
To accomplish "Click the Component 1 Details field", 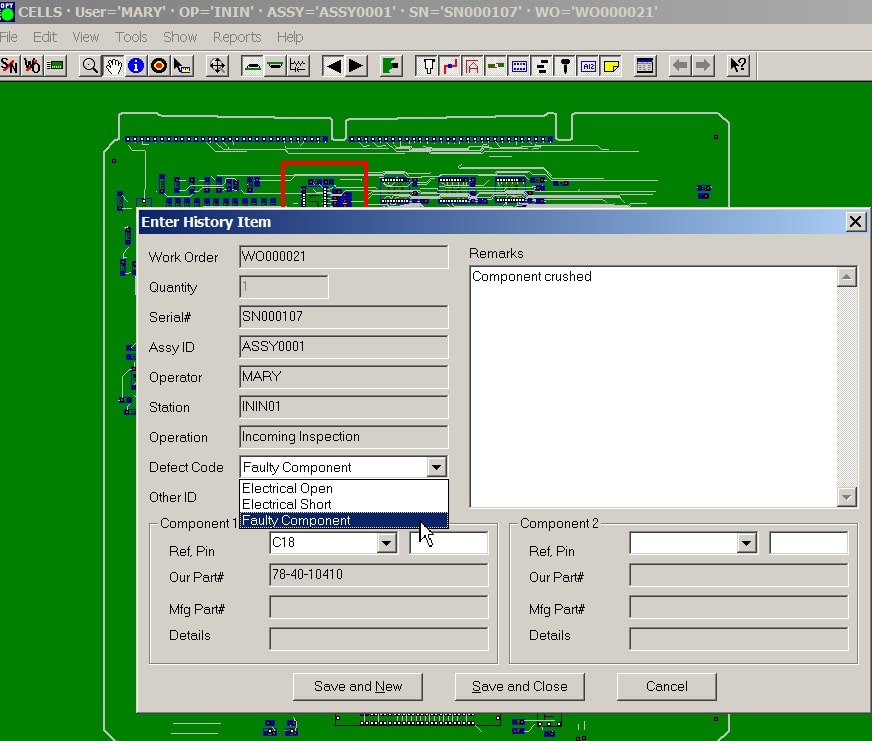I will point(379,639).
